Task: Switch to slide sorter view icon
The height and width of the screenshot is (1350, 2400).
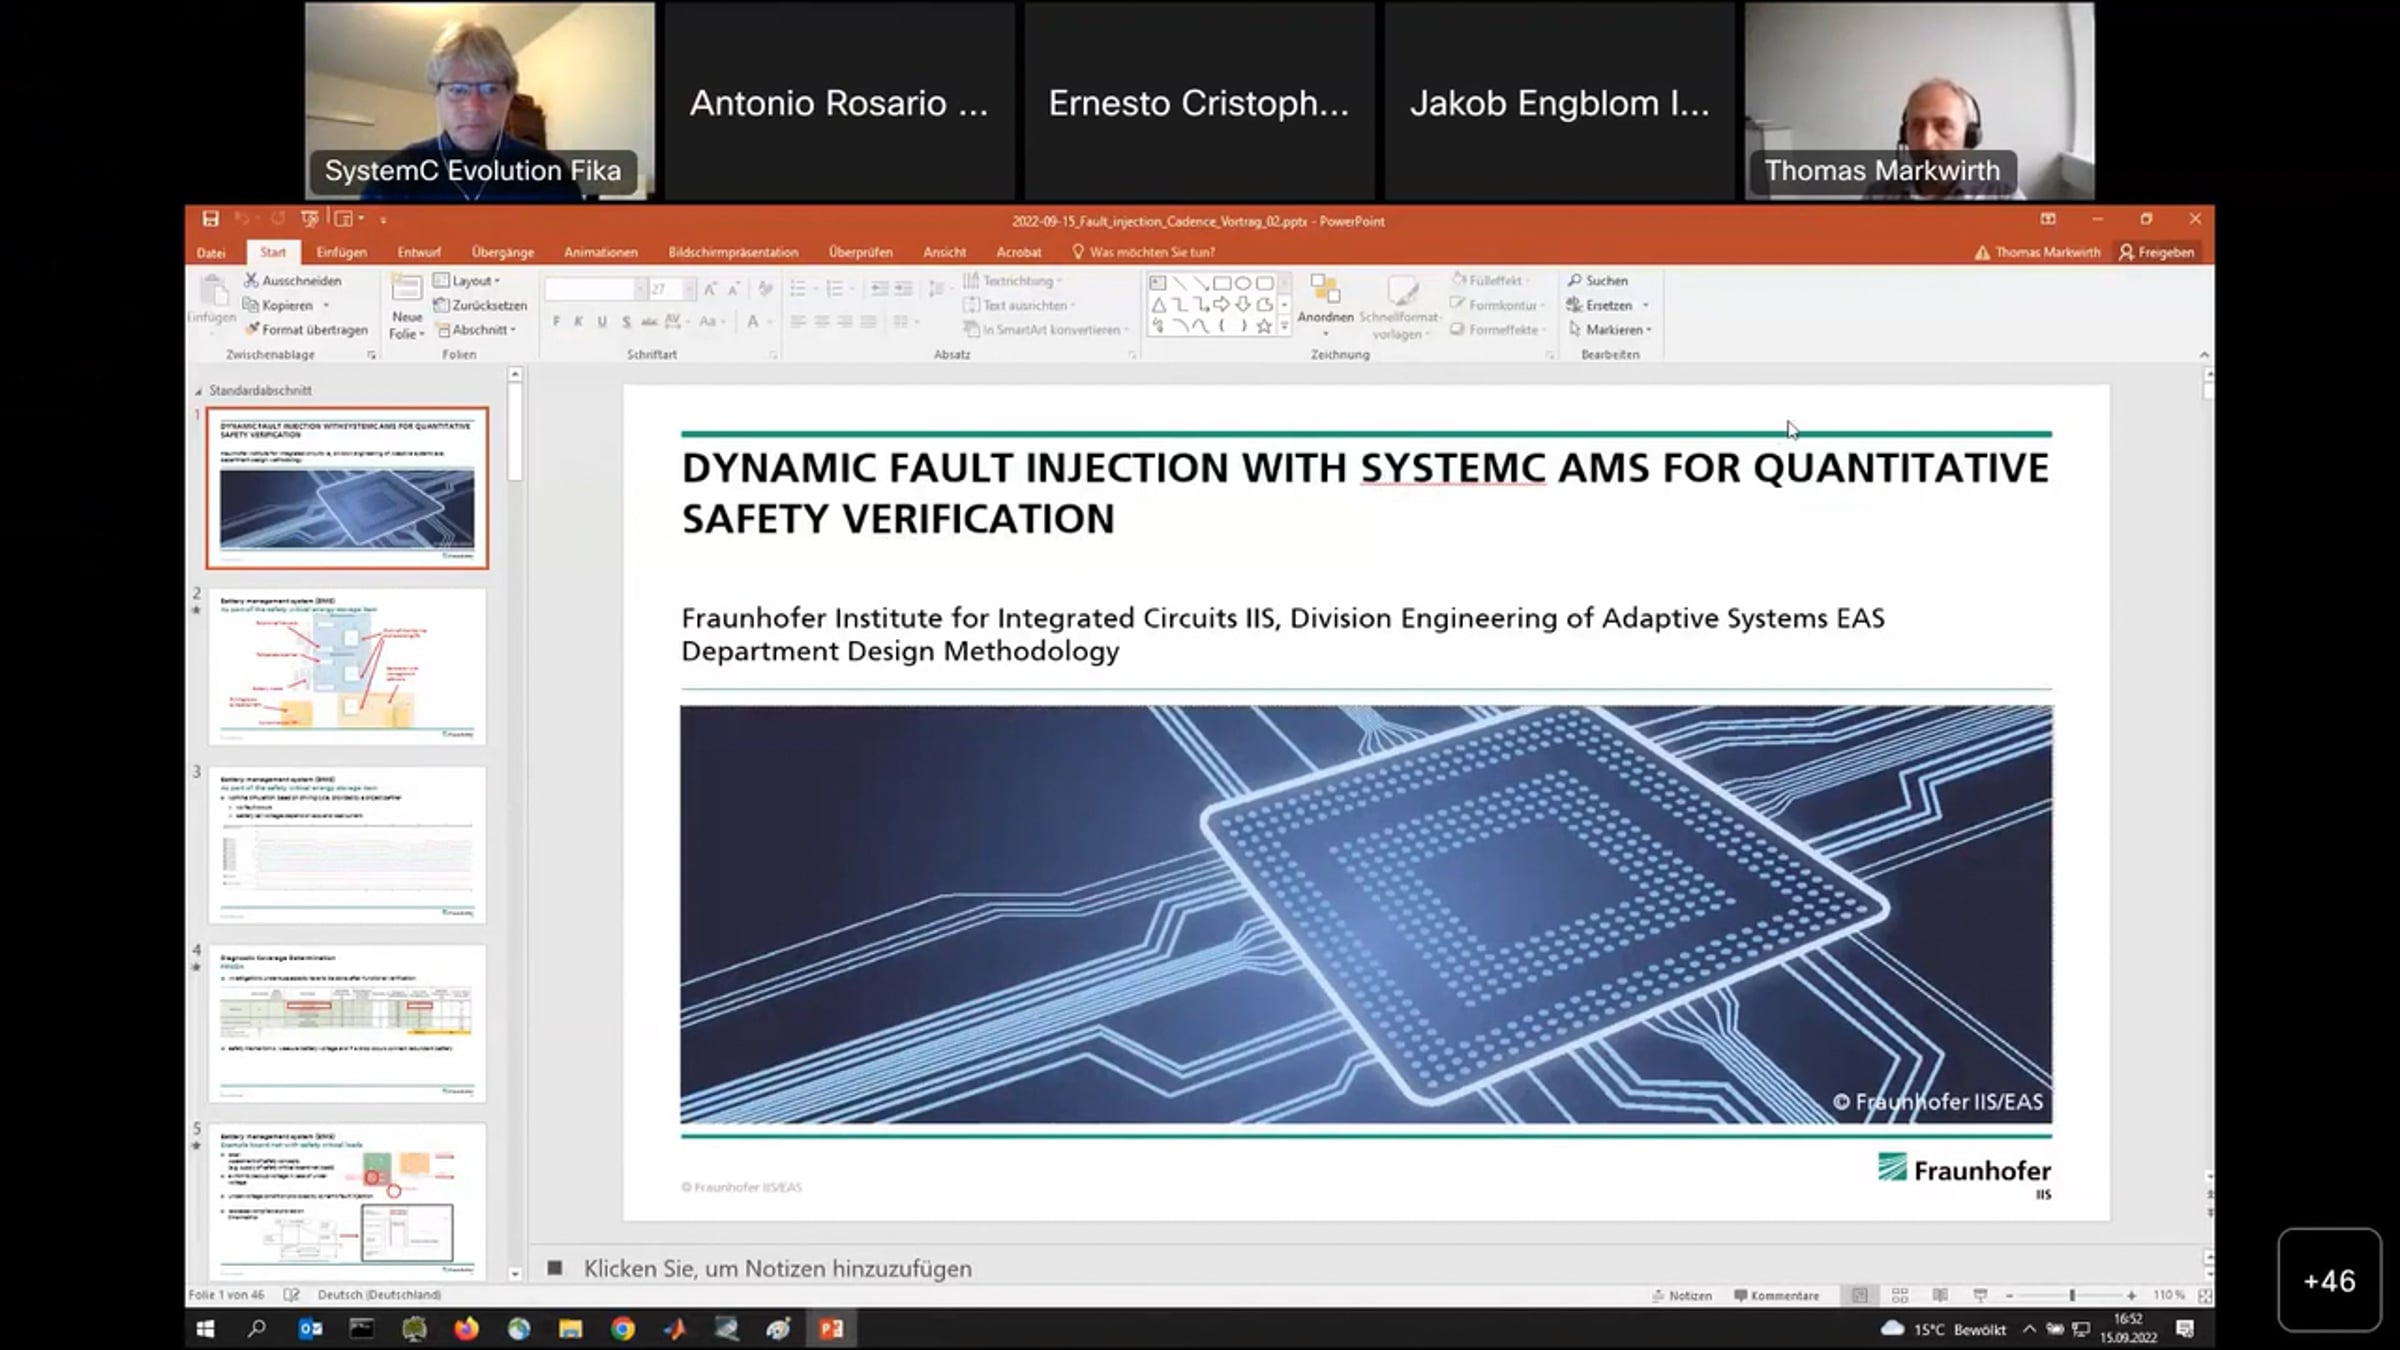Action: (x=1900, y=1295)
